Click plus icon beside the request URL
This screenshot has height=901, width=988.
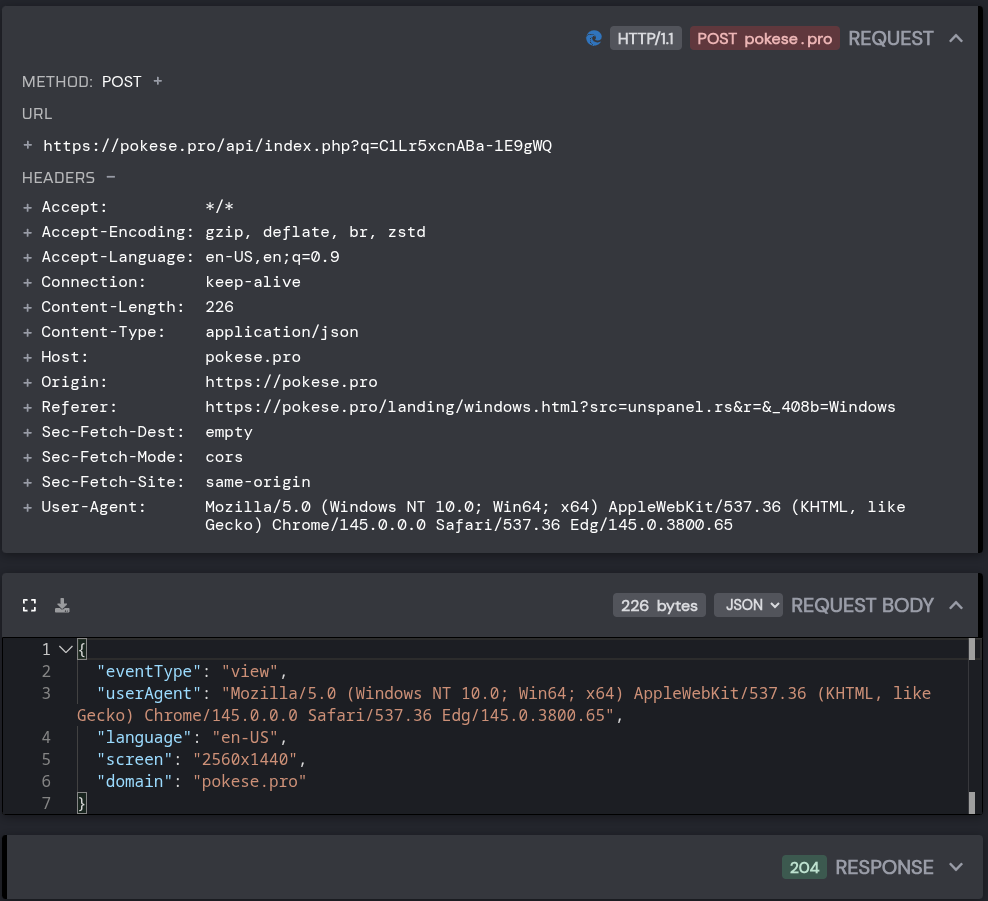28,145
